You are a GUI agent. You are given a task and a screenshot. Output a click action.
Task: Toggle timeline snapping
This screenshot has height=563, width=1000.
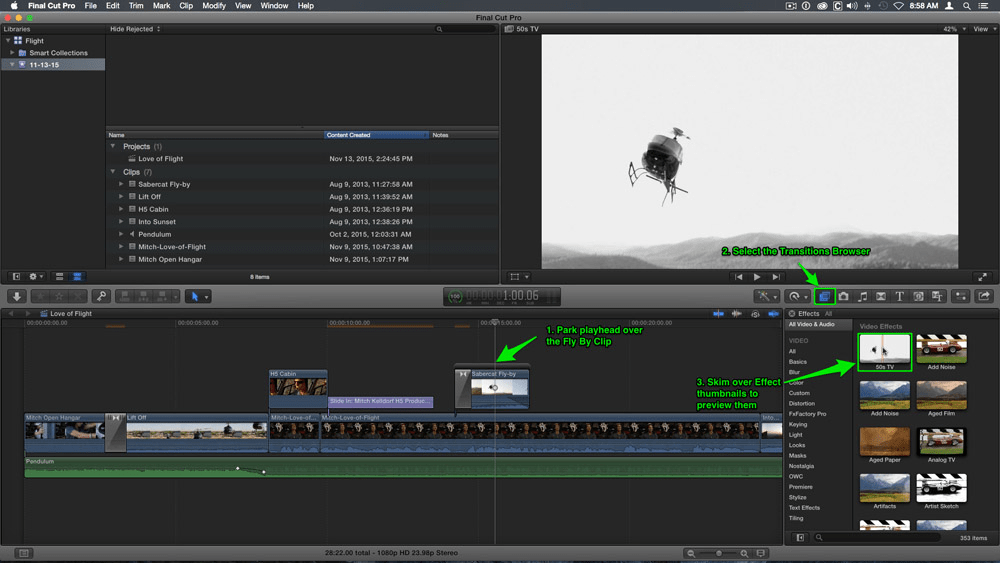(x=773, y=314)
